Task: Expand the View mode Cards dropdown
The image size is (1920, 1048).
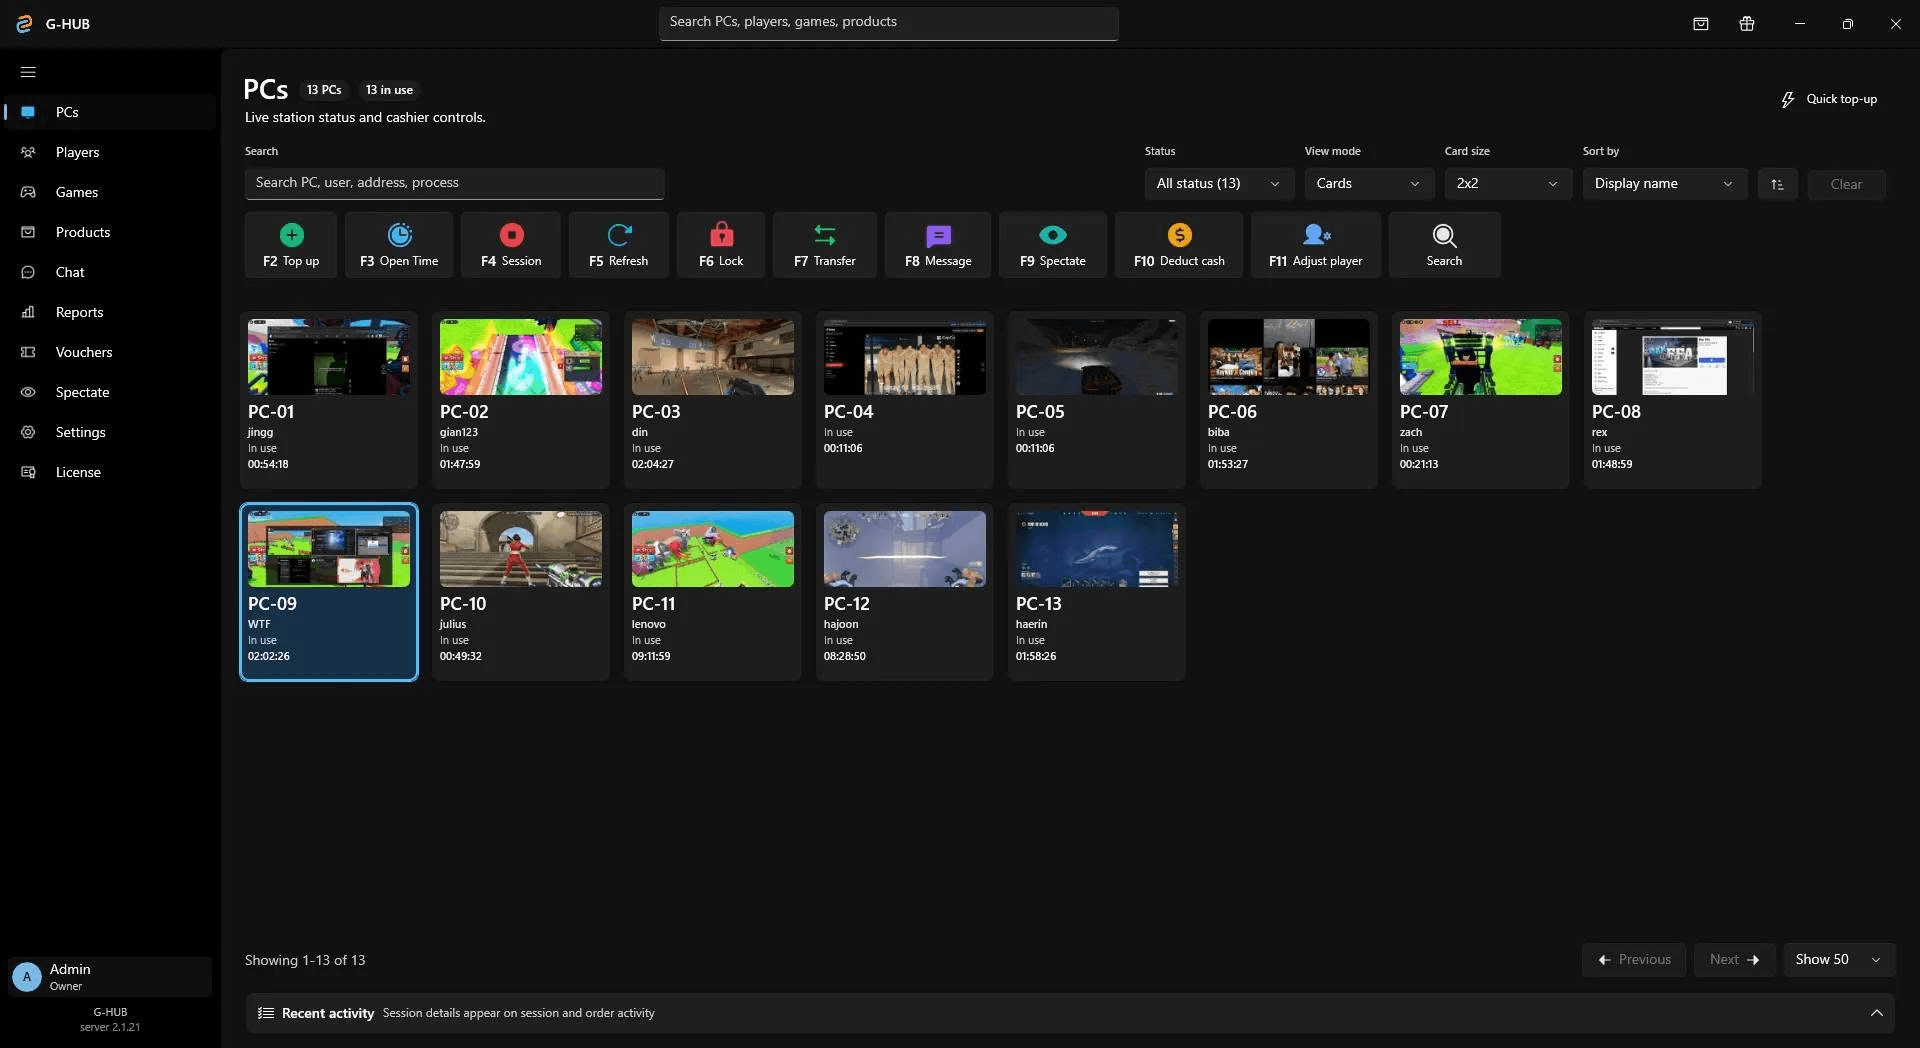Action: pos(1369,184)
